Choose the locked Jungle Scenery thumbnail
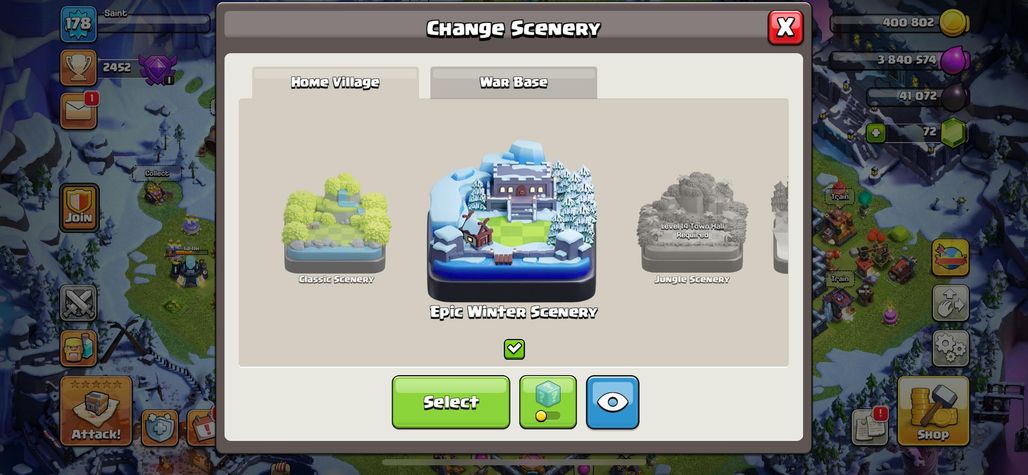Image resolution: width=1028 pixels, height=475 pixels. coord(692,228)
